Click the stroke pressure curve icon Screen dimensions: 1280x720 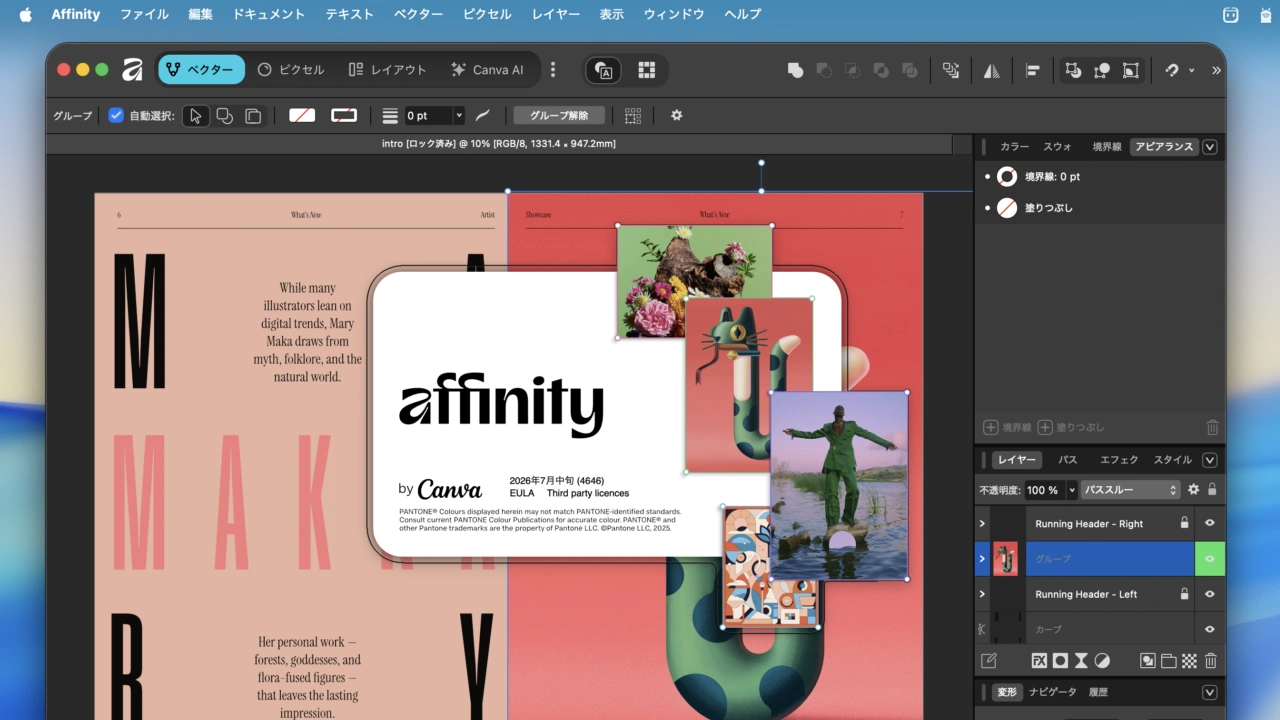[482, 116]
